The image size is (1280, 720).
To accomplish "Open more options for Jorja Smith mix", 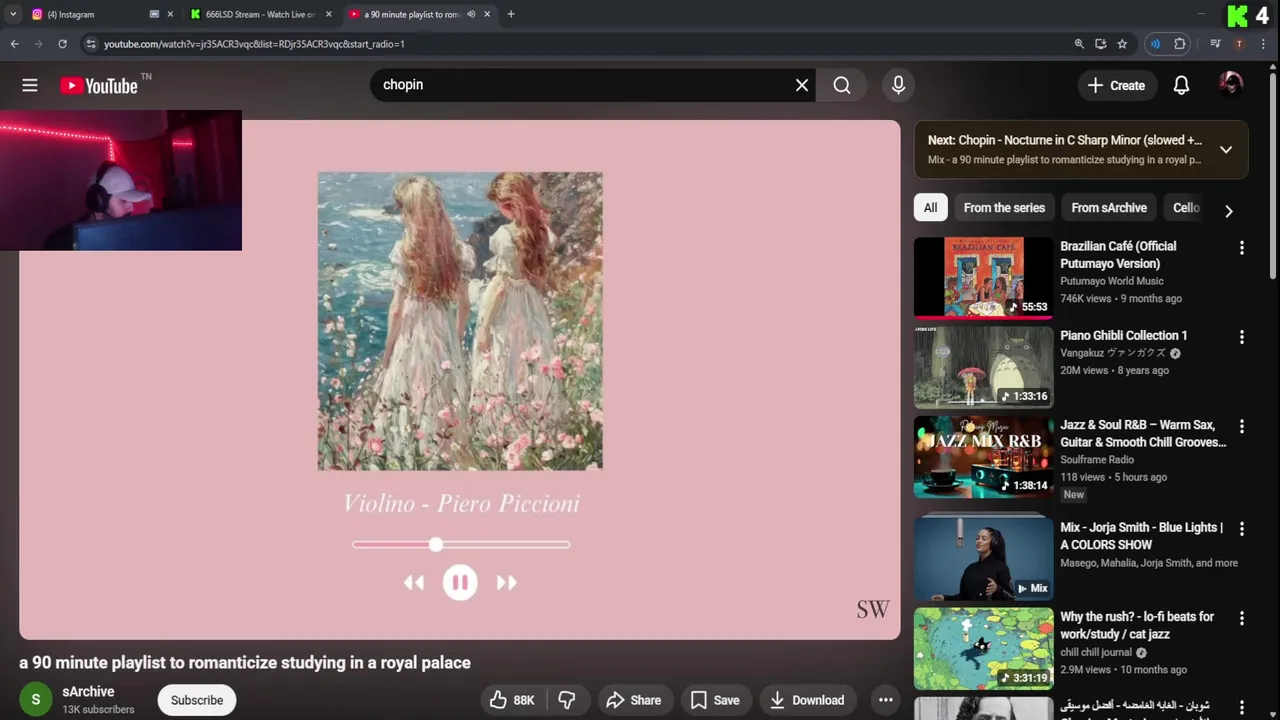I will [1242, 528].
